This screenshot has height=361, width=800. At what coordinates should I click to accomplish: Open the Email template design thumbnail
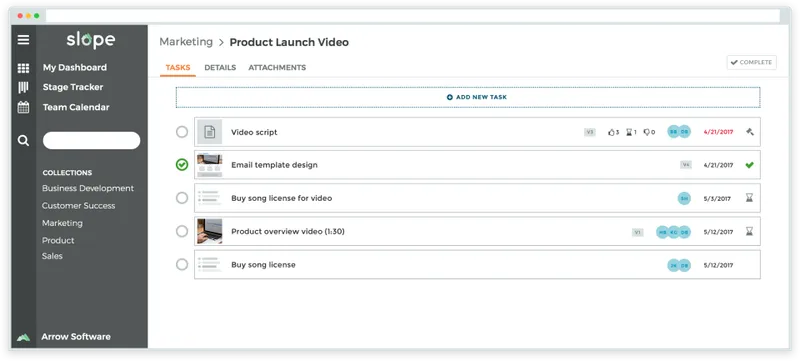210,165
